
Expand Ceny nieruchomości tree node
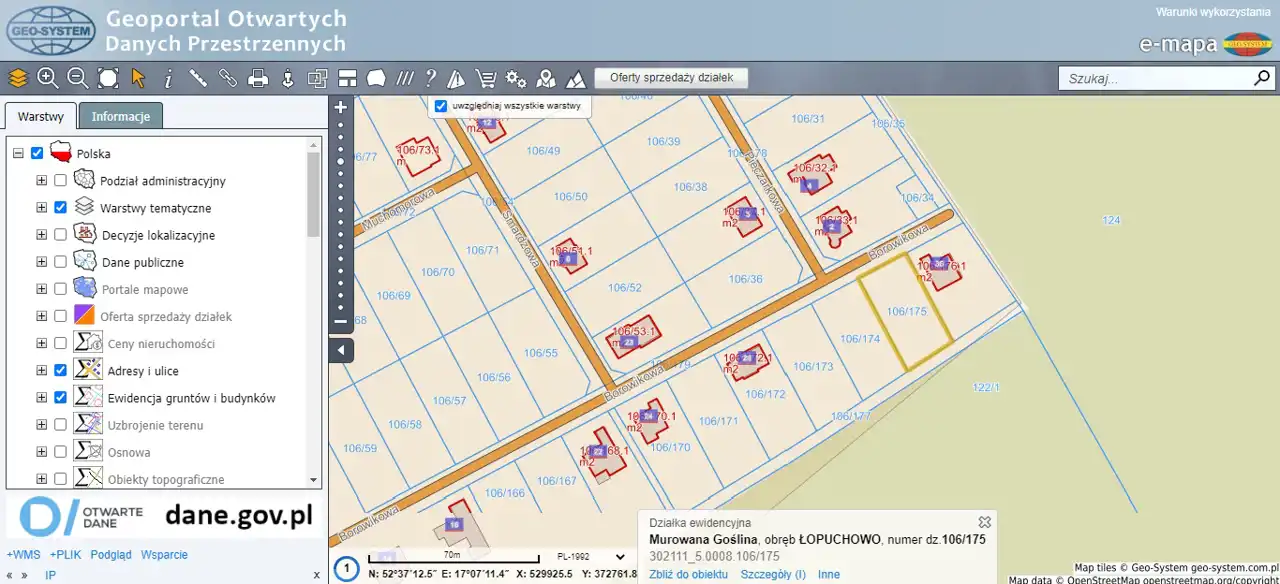[x=41, y=342]
